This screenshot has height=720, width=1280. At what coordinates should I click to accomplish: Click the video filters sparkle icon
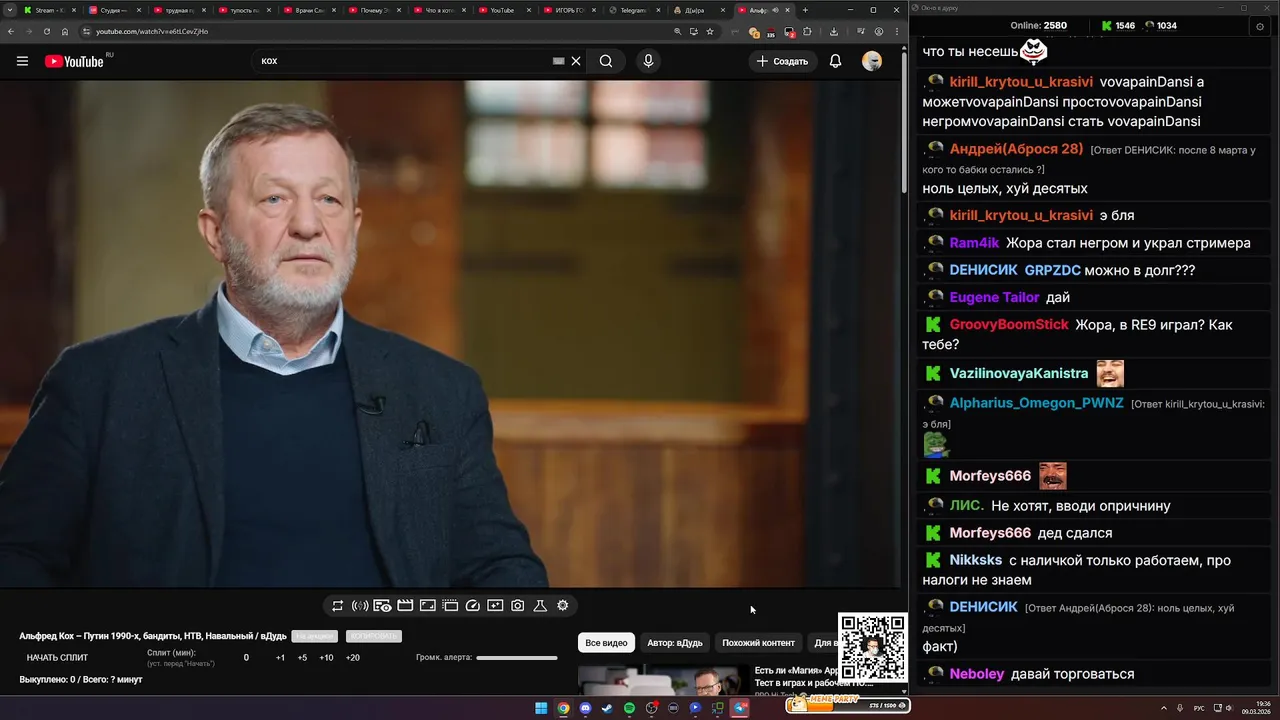tap(495, 605)
